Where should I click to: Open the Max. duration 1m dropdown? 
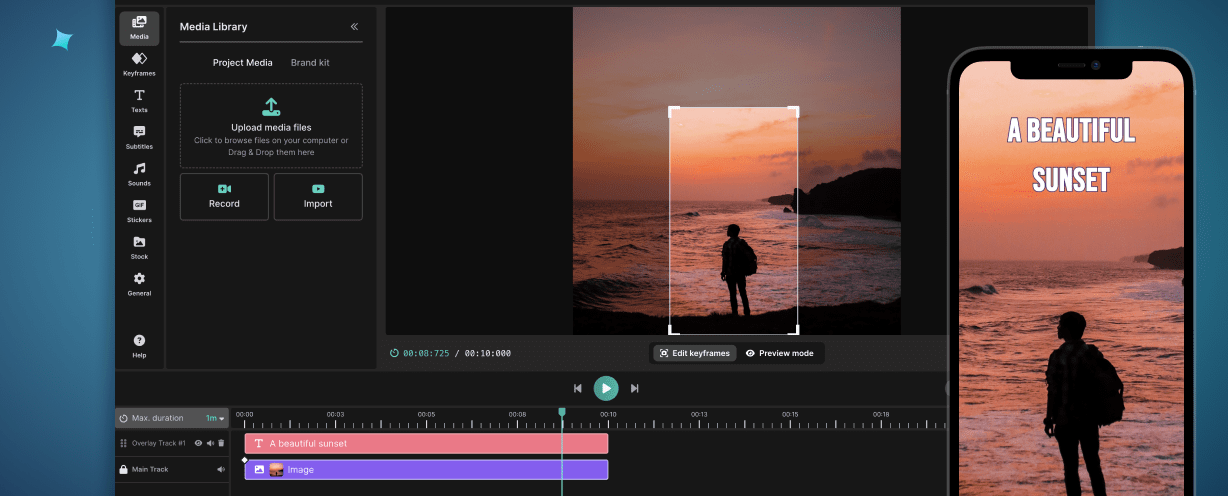[215, 418]
